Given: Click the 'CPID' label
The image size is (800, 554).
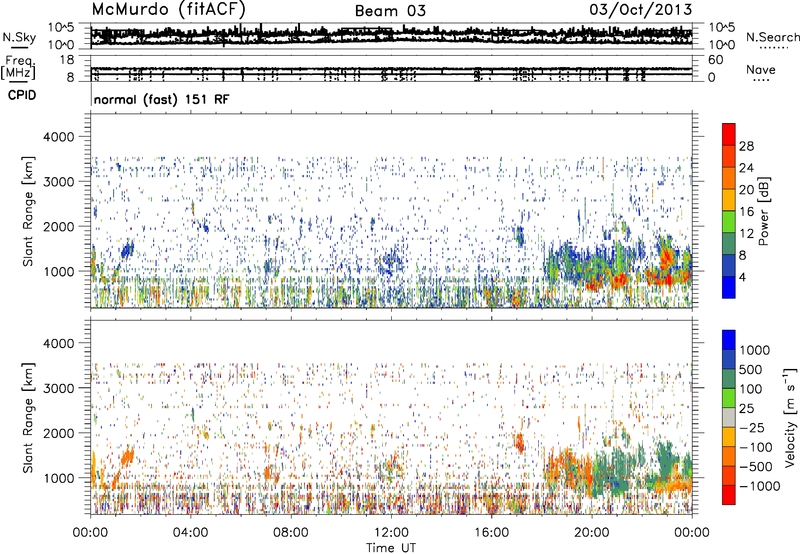Looking at the screenshot, I should coord(22,95).
